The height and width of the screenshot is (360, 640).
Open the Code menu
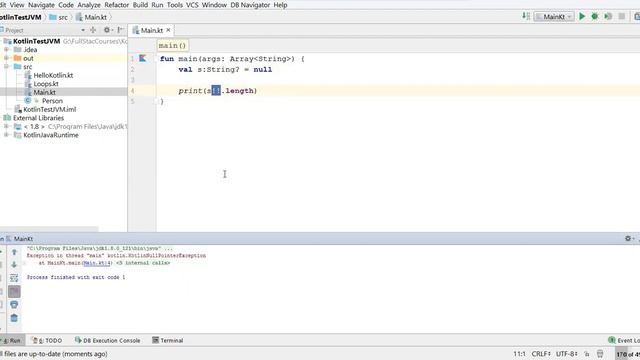click(x=66, y=5)
